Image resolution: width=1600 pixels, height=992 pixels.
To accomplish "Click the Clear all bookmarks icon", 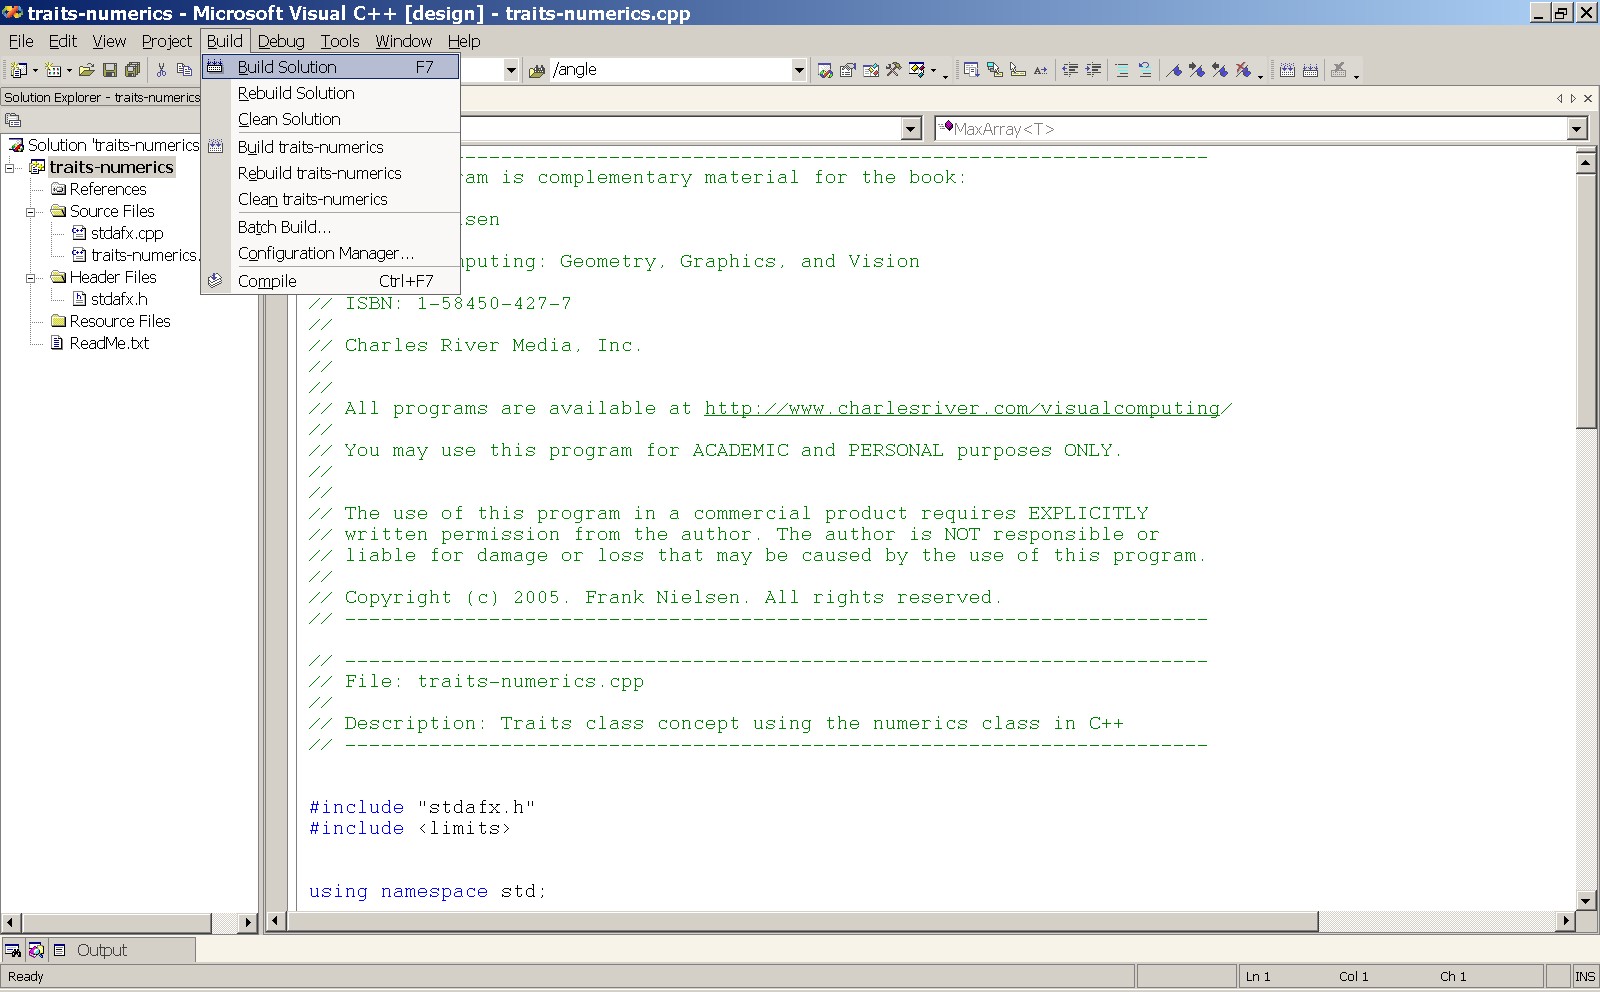I will [x=1243, y=70].
